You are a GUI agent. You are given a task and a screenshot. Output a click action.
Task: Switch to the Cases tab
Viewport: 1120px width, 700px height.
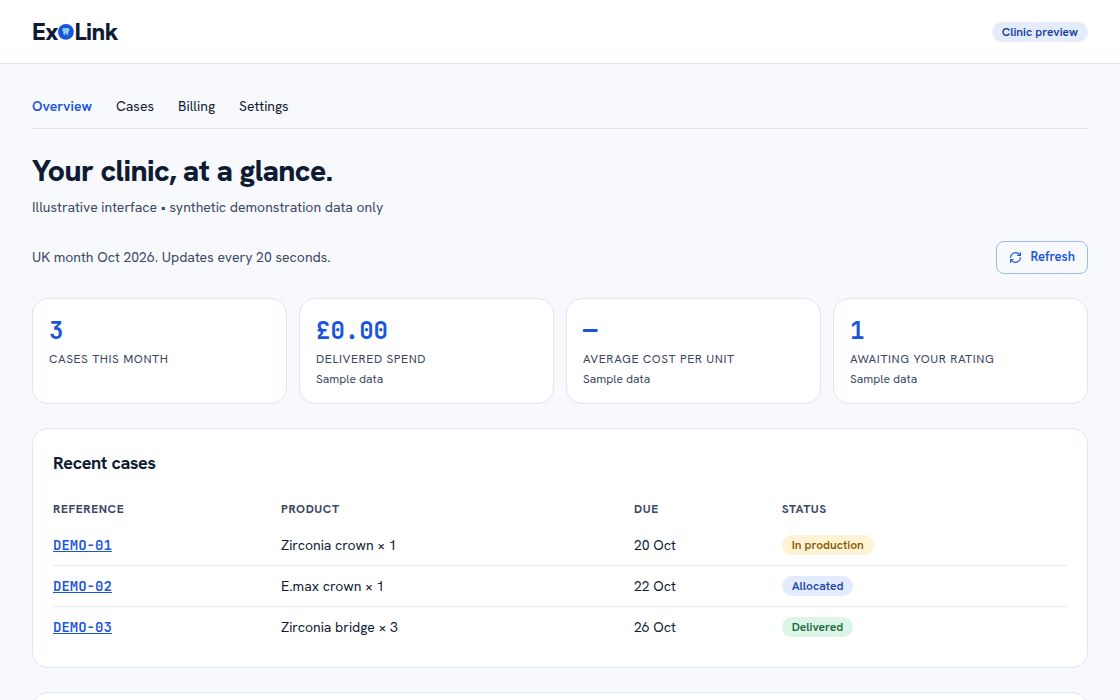(x=135, y=106)
